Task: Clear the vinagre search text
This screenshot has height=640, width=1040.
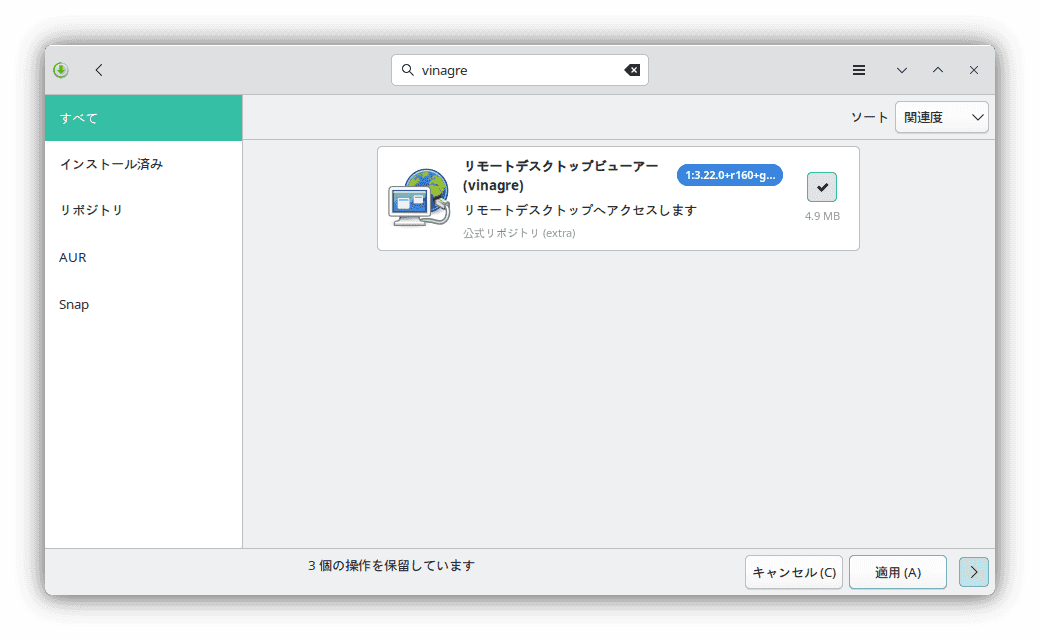Action: click(632, 70)
